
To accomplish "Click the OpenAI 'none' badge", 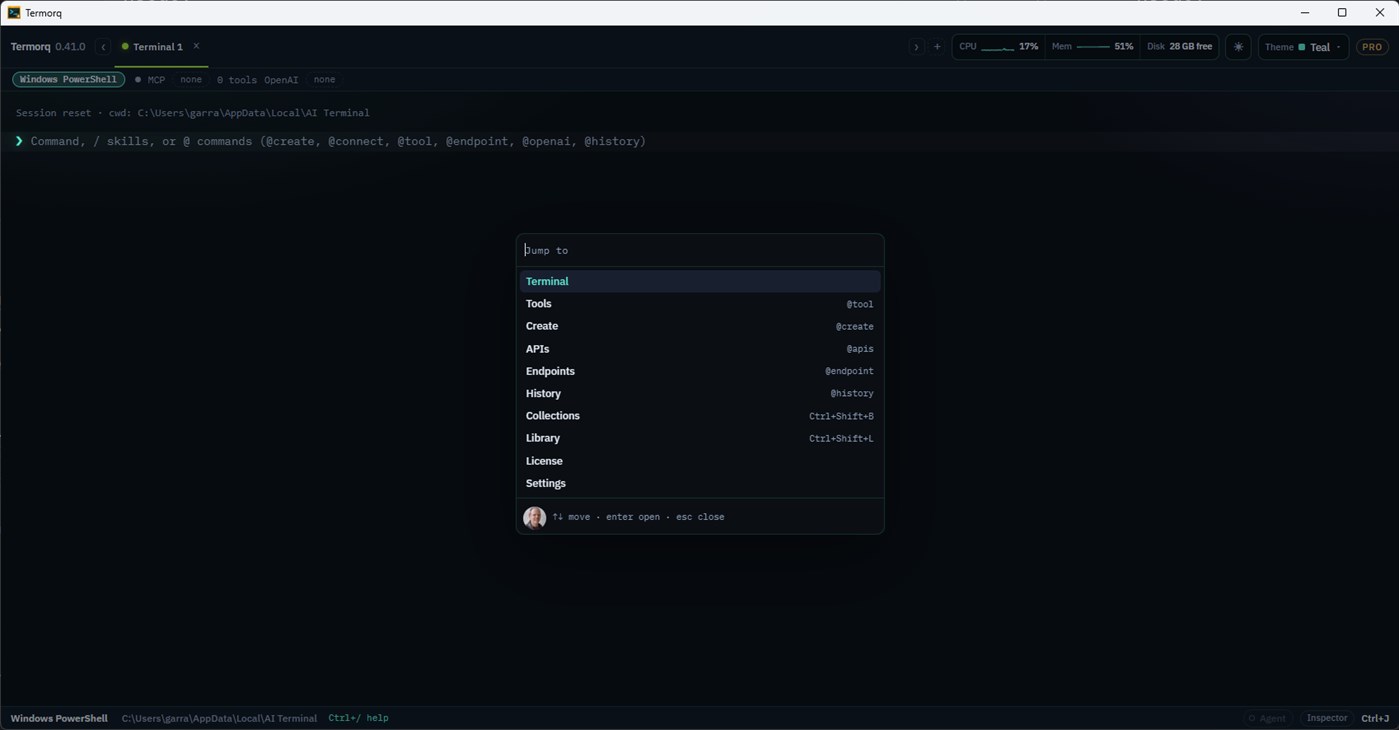I will [324, 80].
